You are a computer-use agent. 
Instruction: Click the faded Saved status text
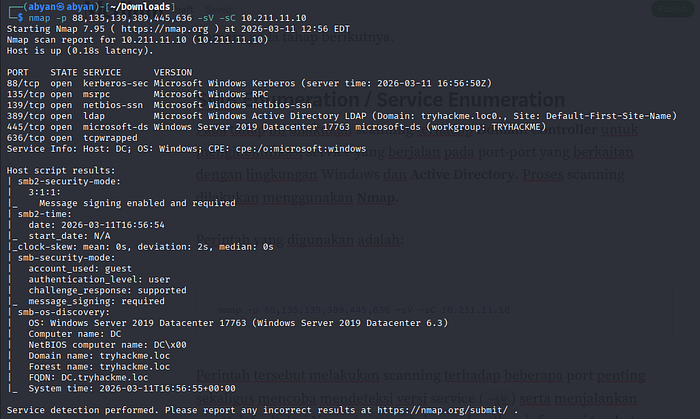218,9
